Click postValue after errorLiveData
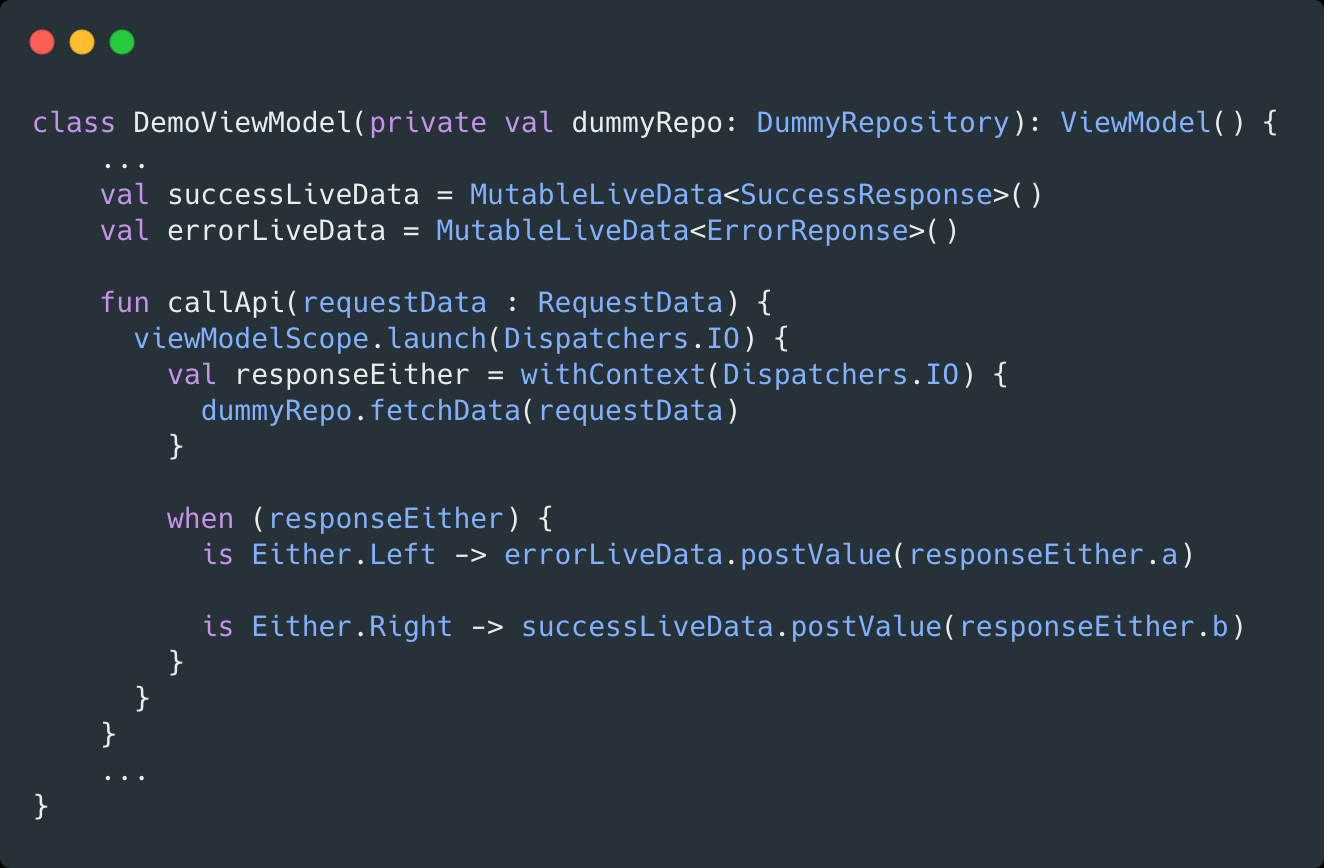Viewport: 1324px width, 868px height. [x=815, y=555]
